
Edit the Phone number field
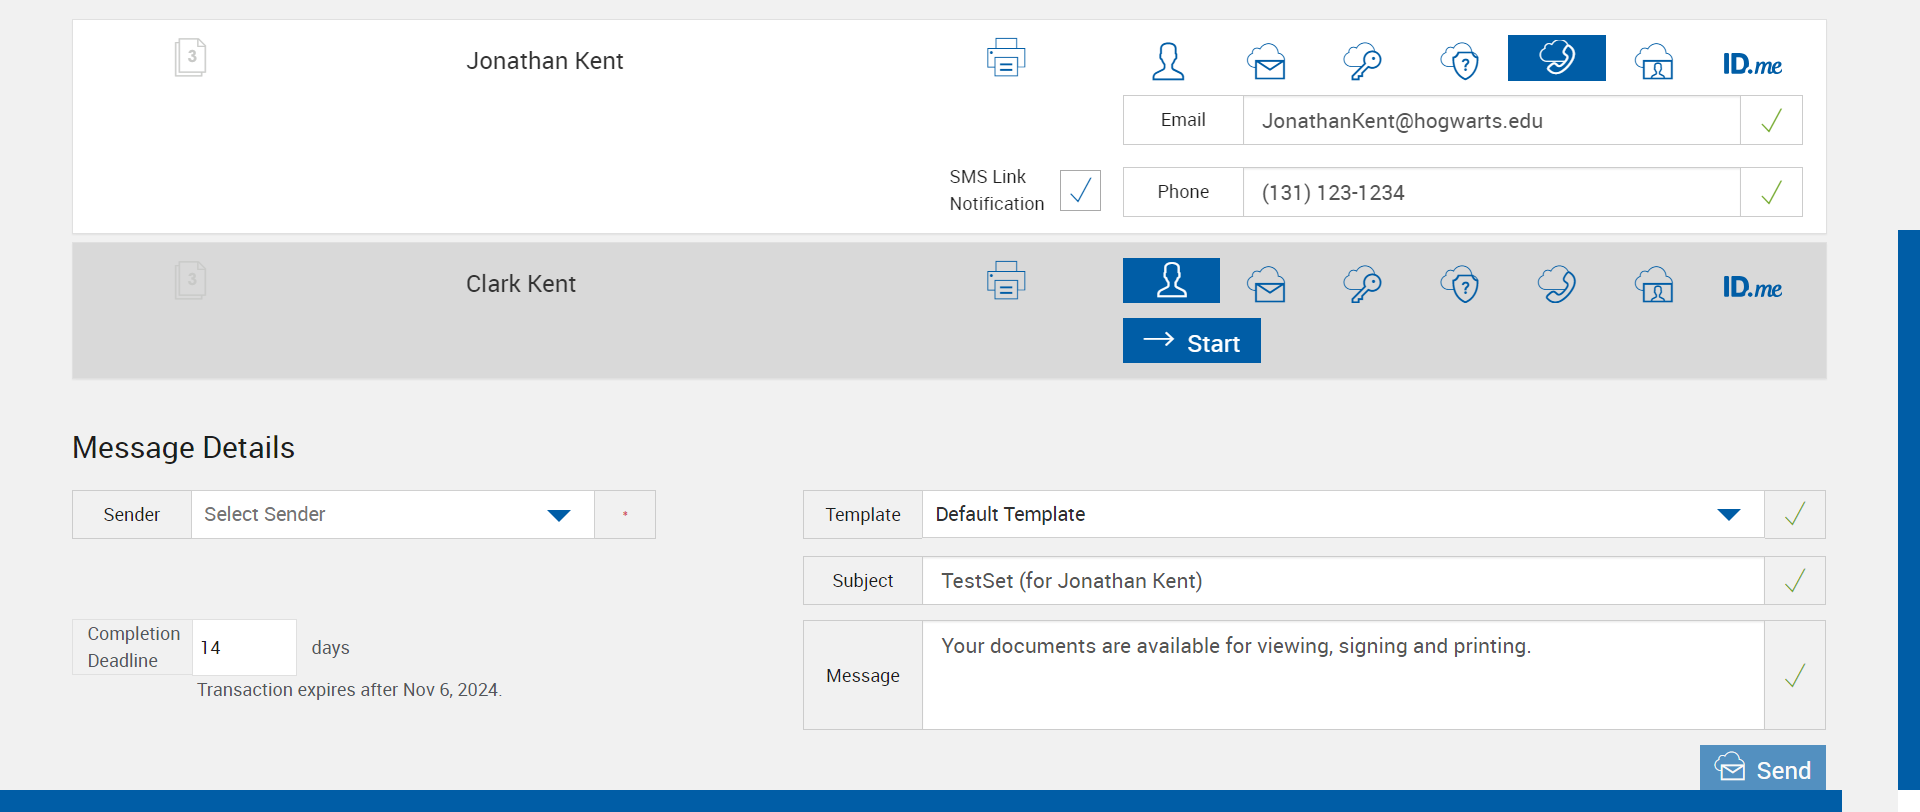pos(1490,193)
